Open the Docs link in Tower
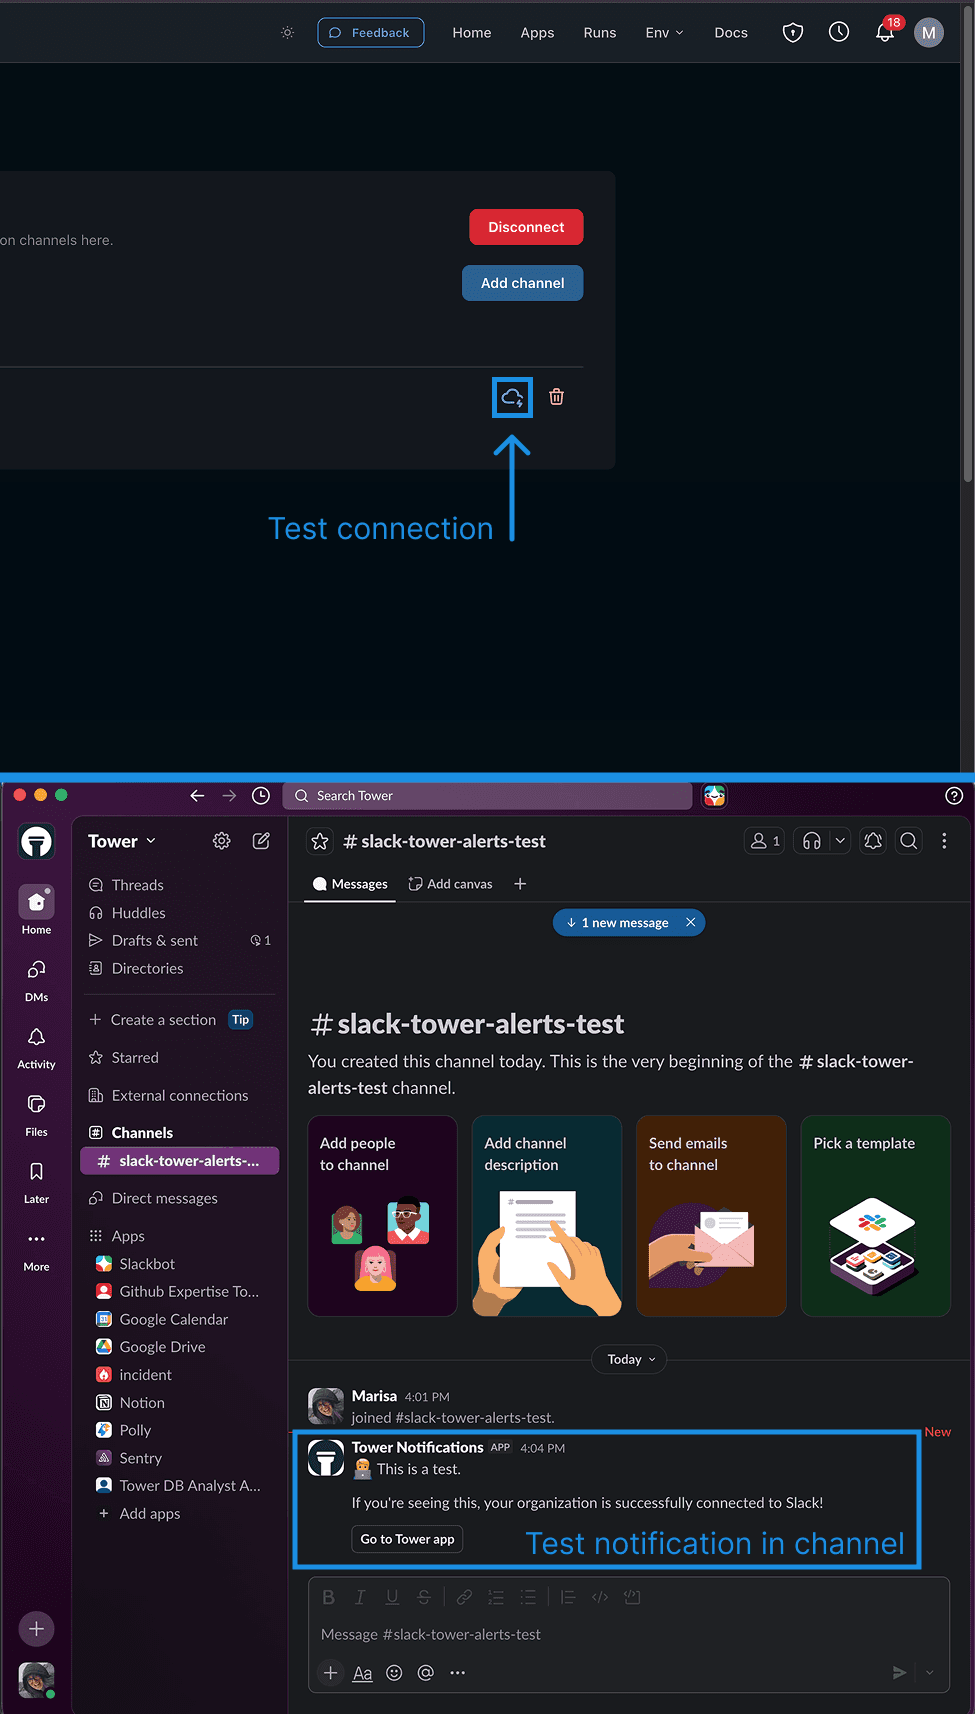This screenshot has width=975, height=1714. [x=730, y=33]
